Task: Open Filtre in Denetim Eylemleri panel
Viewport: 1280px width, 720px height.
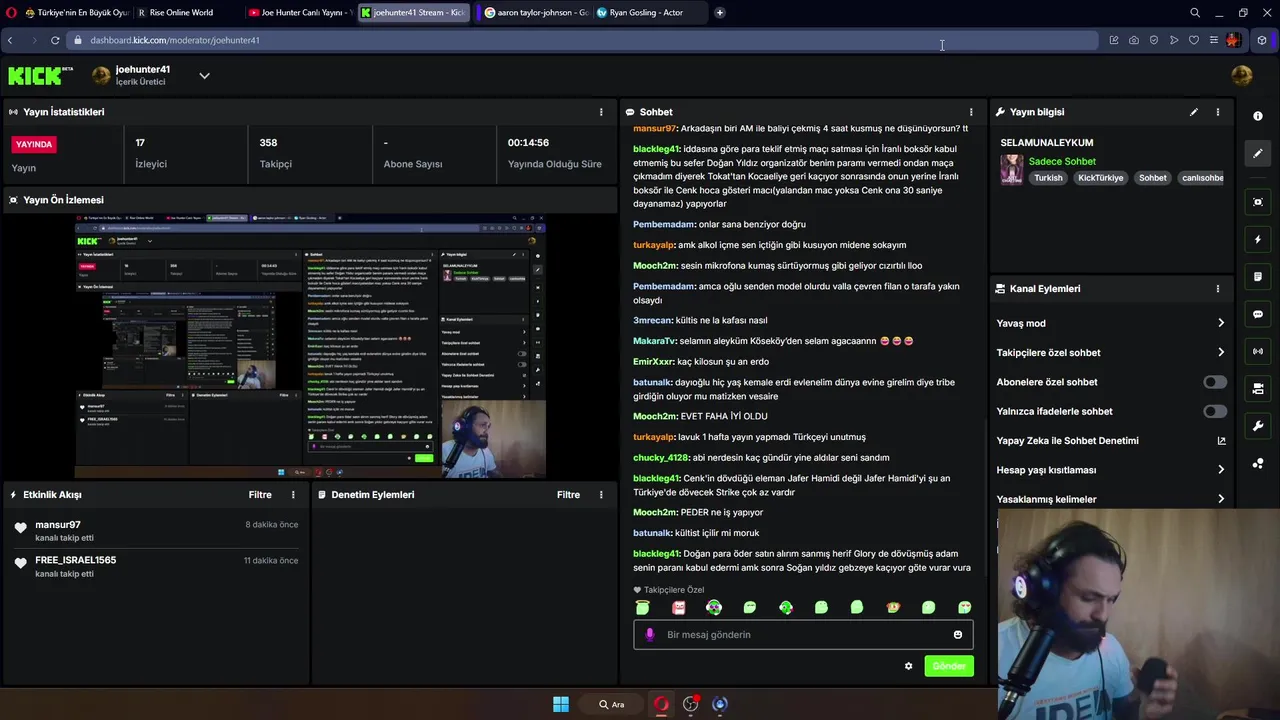Action: tap(568, 495)
